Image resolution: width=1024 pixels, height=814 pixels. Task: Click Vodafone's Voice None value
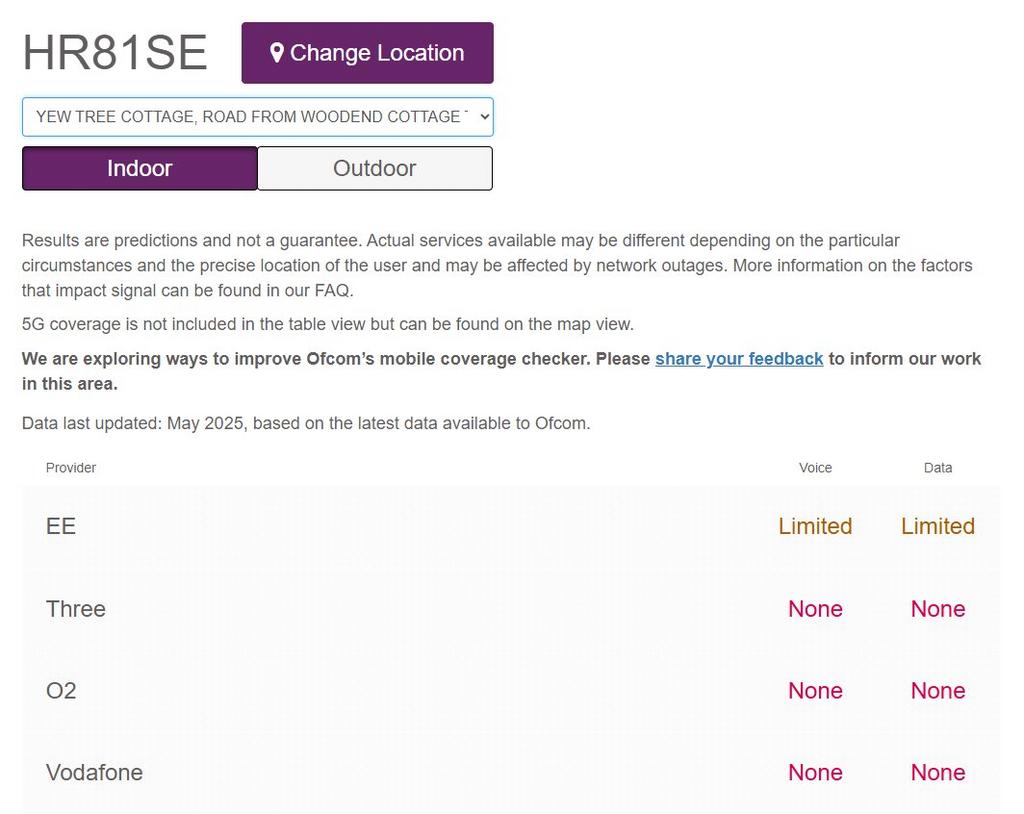pyautogui.click(x=815, y=772)
